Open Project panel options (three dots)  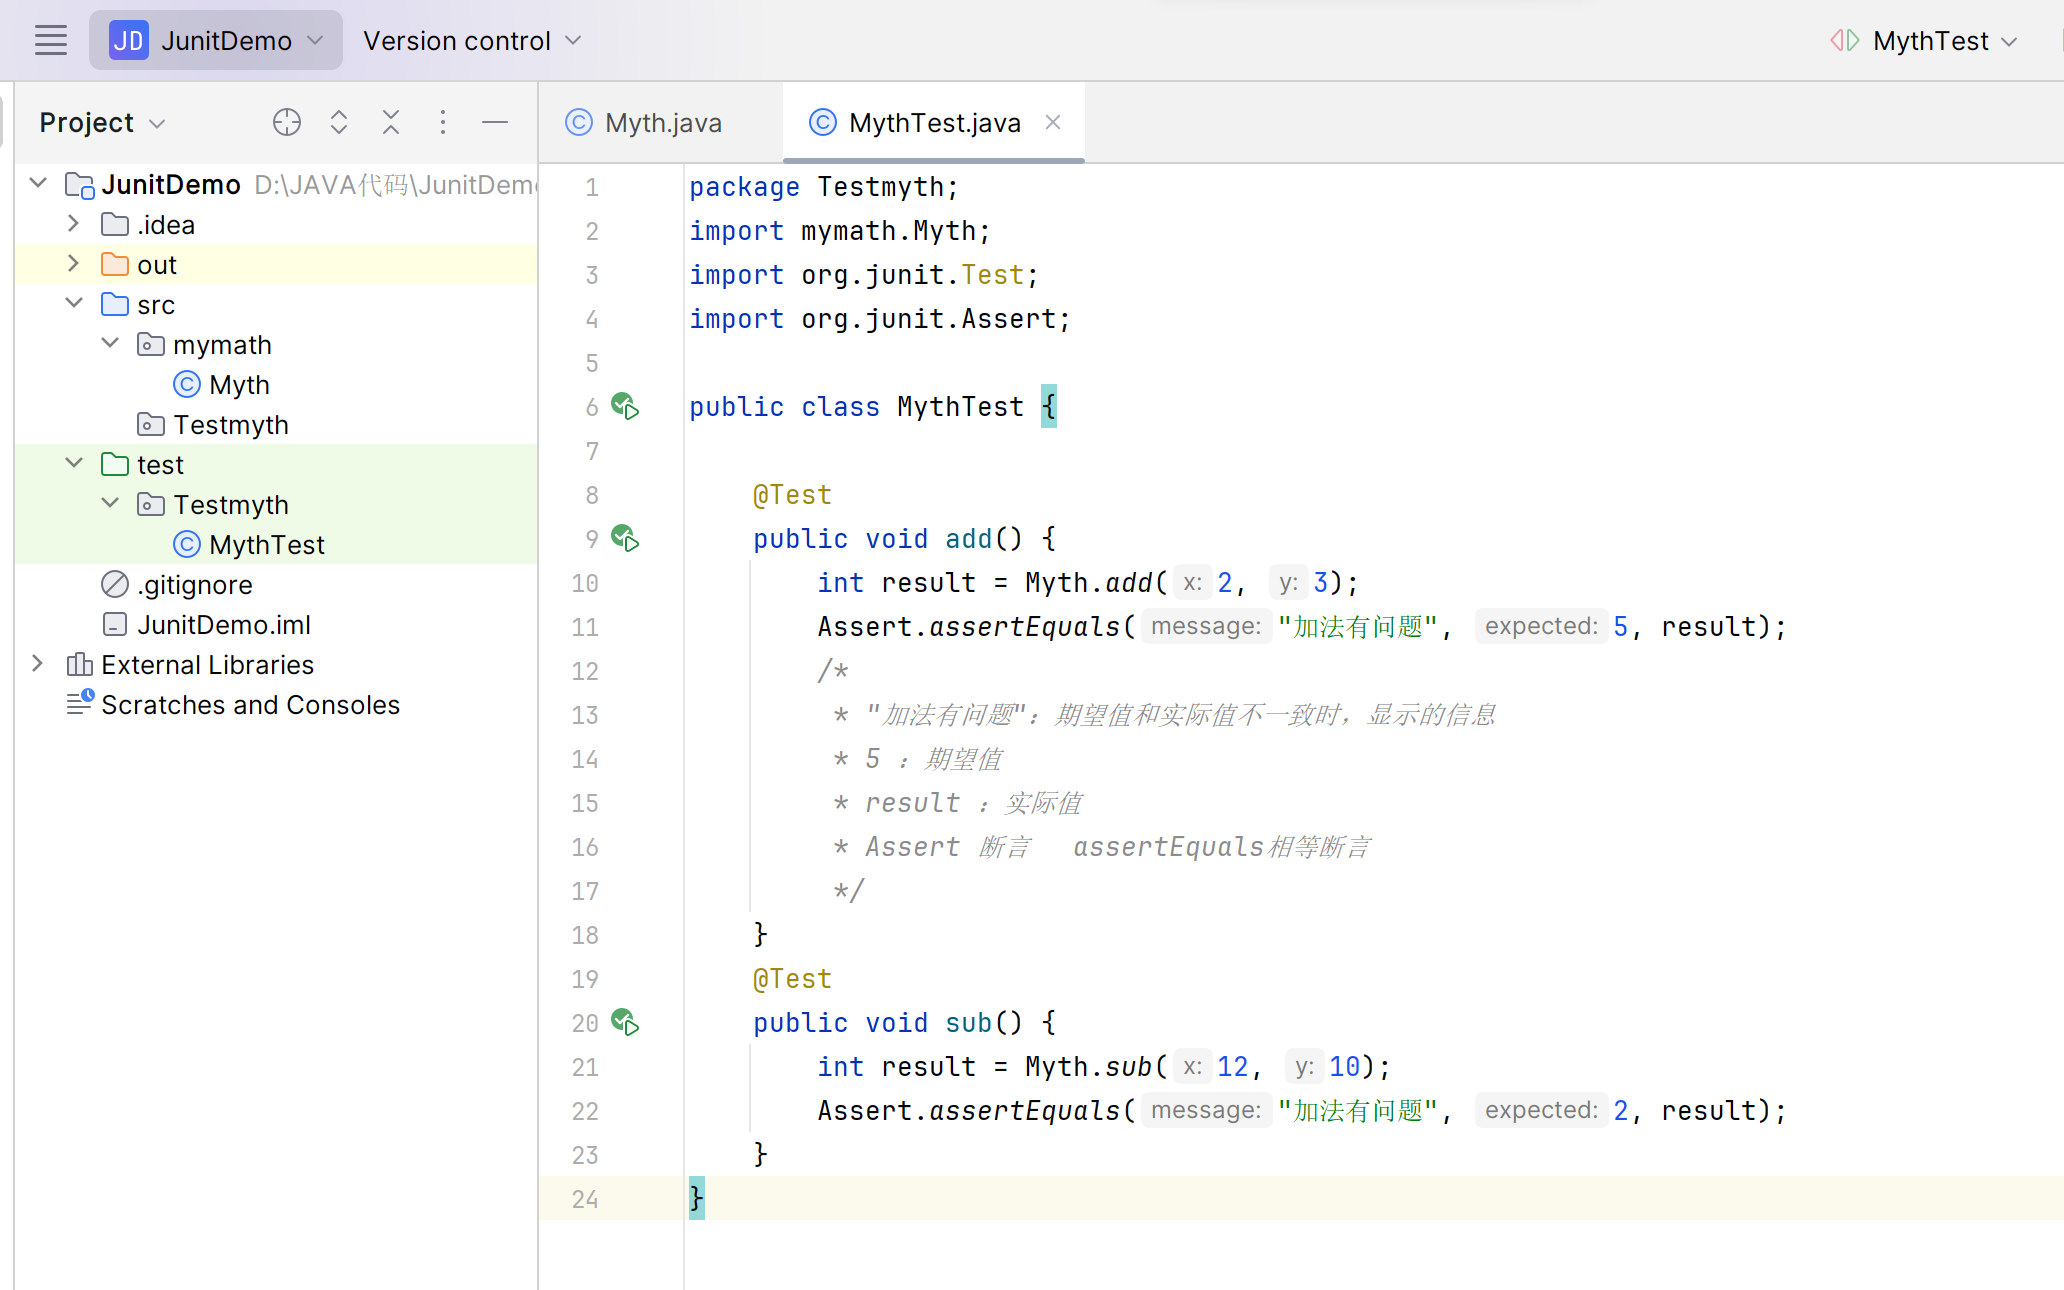coord(443,122)
